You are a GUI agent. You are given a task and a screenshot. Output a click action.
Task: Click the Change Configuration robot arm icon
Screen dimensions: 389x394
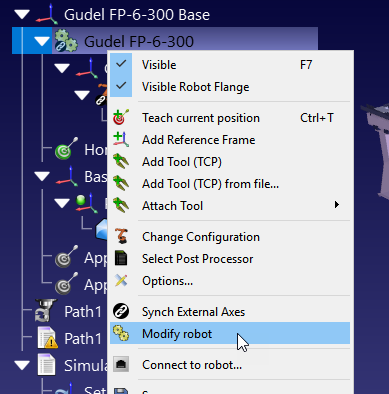pyautogui.click(x=121, y=236)
